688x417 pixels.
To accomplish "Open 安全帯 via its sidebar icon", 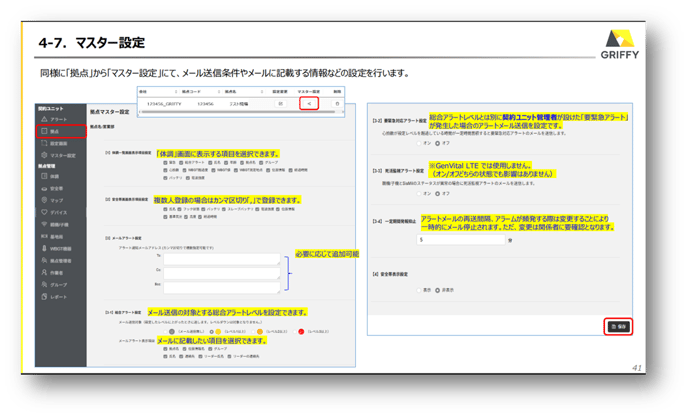I will [44, 188].
